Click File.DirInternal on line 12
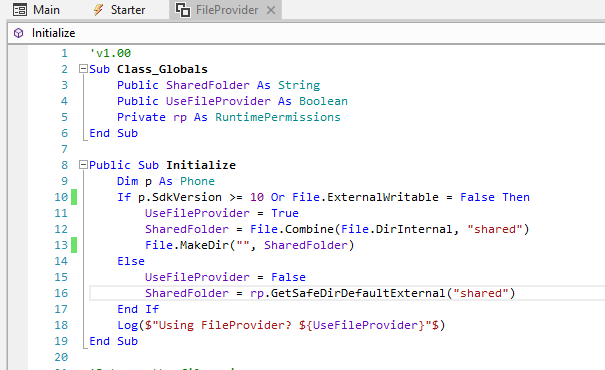Viewport: 605px width, 370px height. coord(397,229)
